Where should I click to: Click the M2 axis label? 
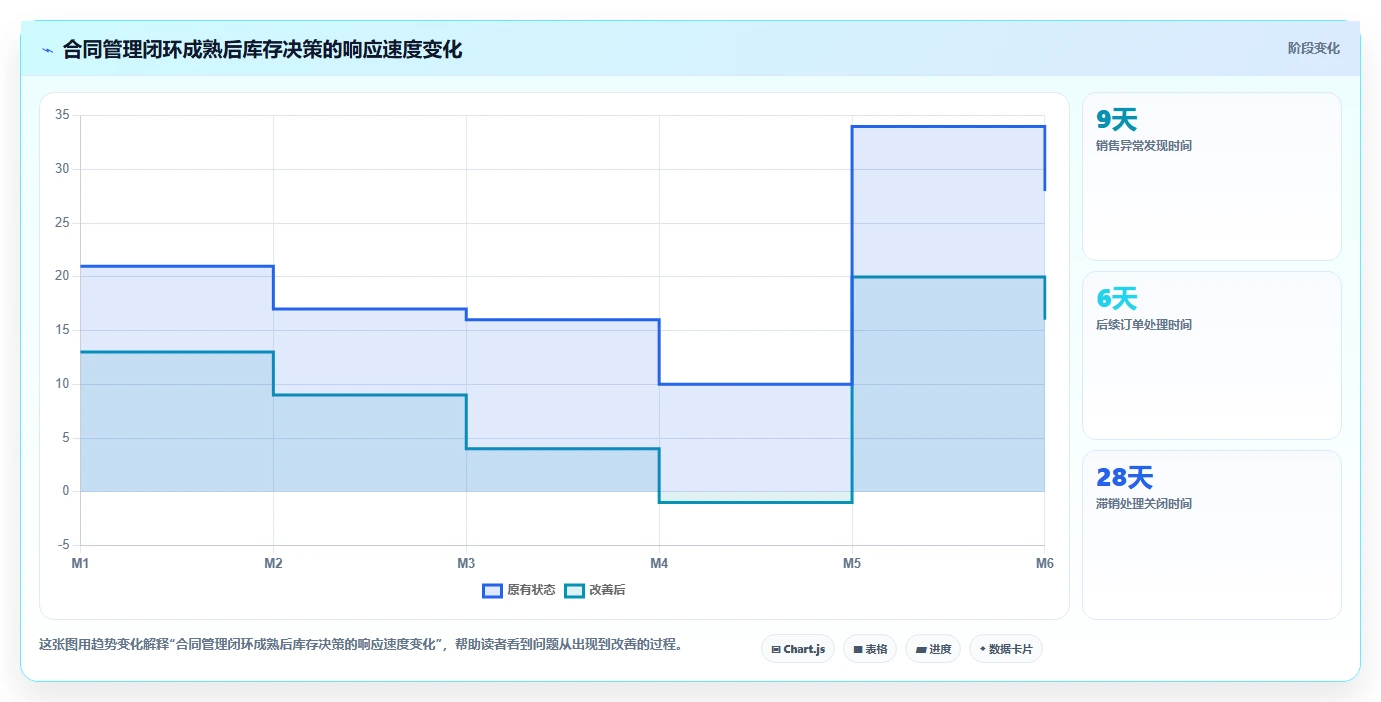(x=273, y=563)
